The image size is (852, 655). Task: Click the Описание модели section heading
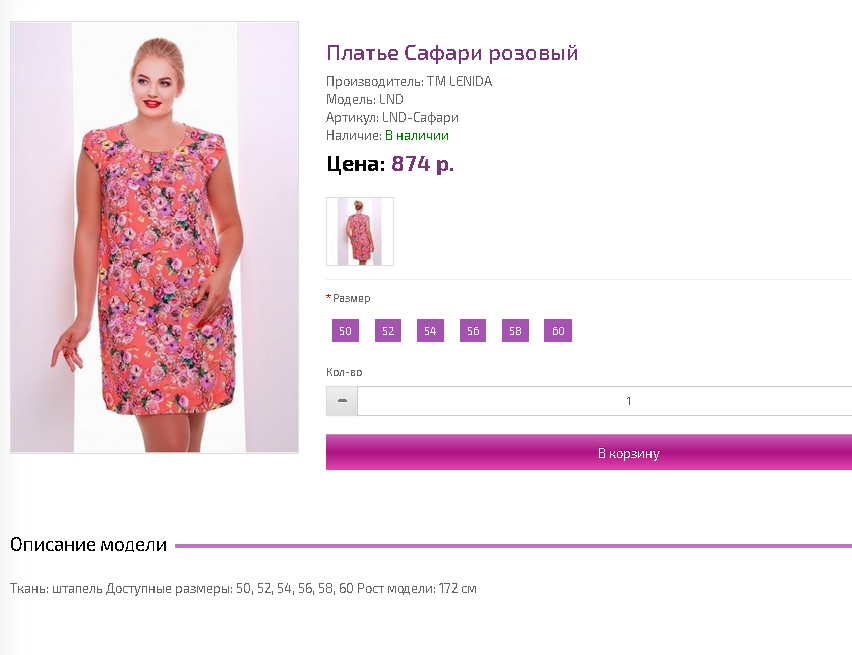click(x=88, y=545)
